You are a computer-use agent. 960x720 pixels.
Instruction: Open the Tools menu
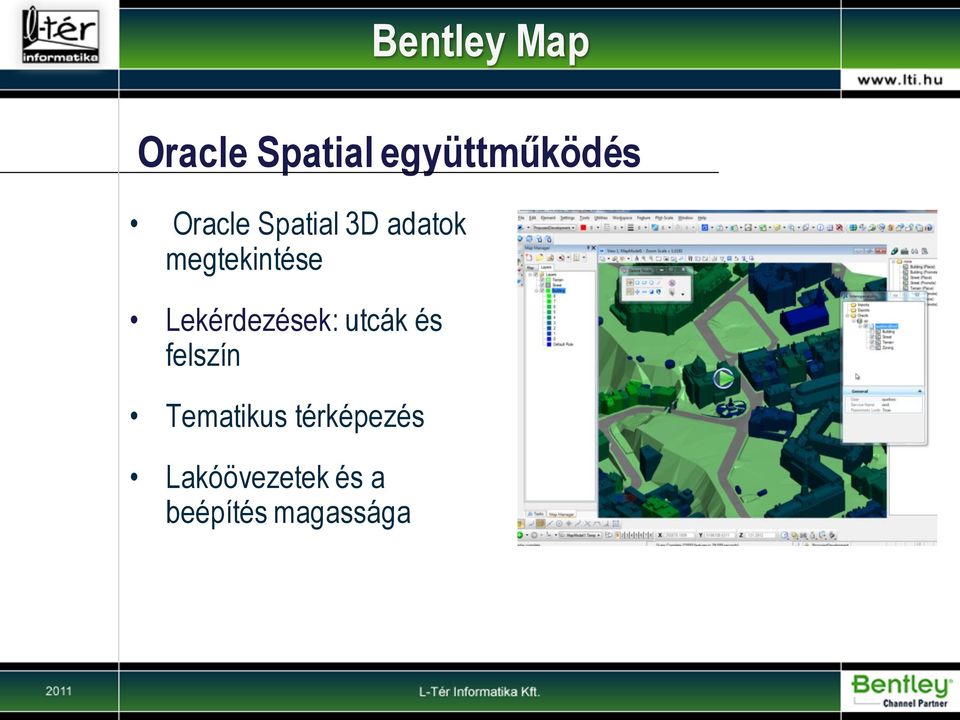pyautogui.click(x=585, y=218)
